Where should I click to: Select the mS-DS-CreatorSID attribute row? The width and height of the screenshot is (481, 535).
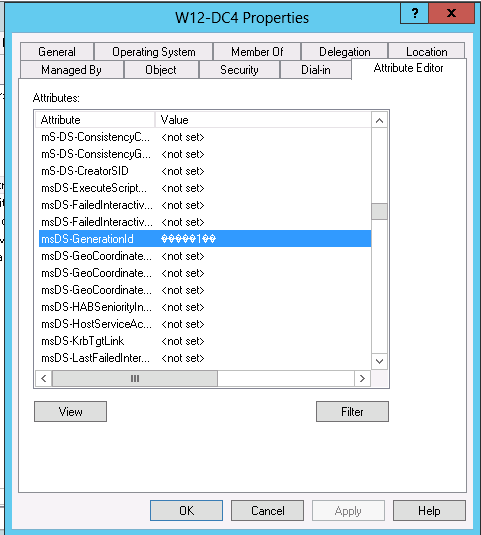pos(205,171)
